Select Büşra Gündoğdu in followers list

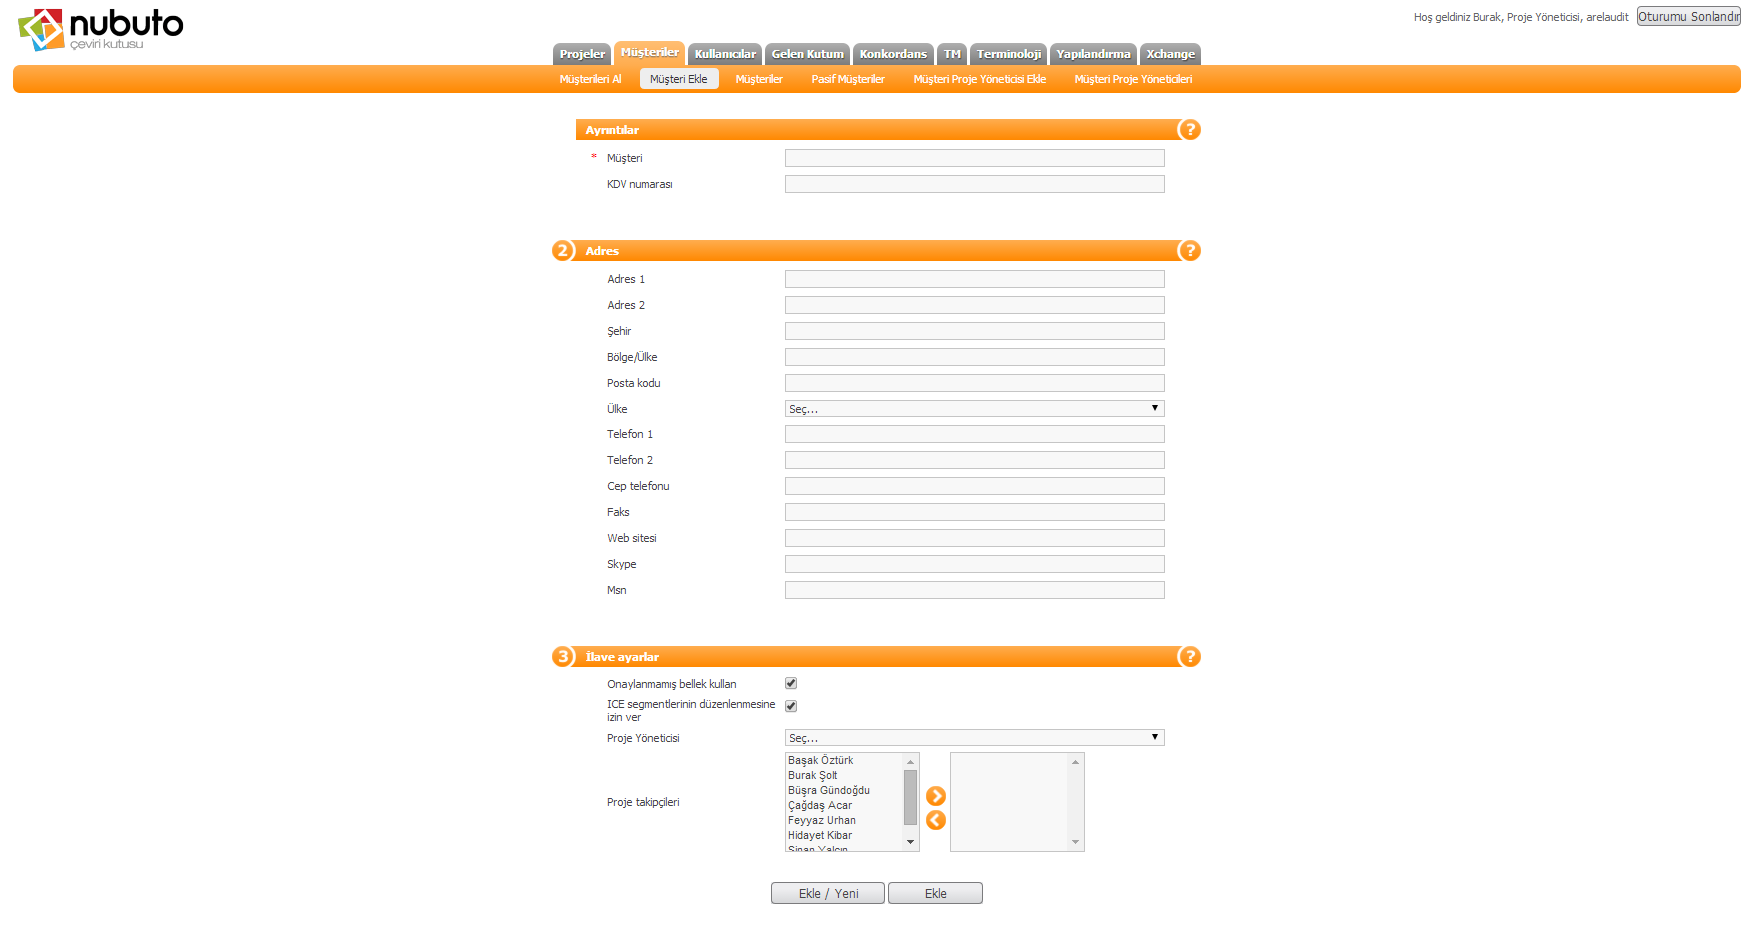pos(844,790)
